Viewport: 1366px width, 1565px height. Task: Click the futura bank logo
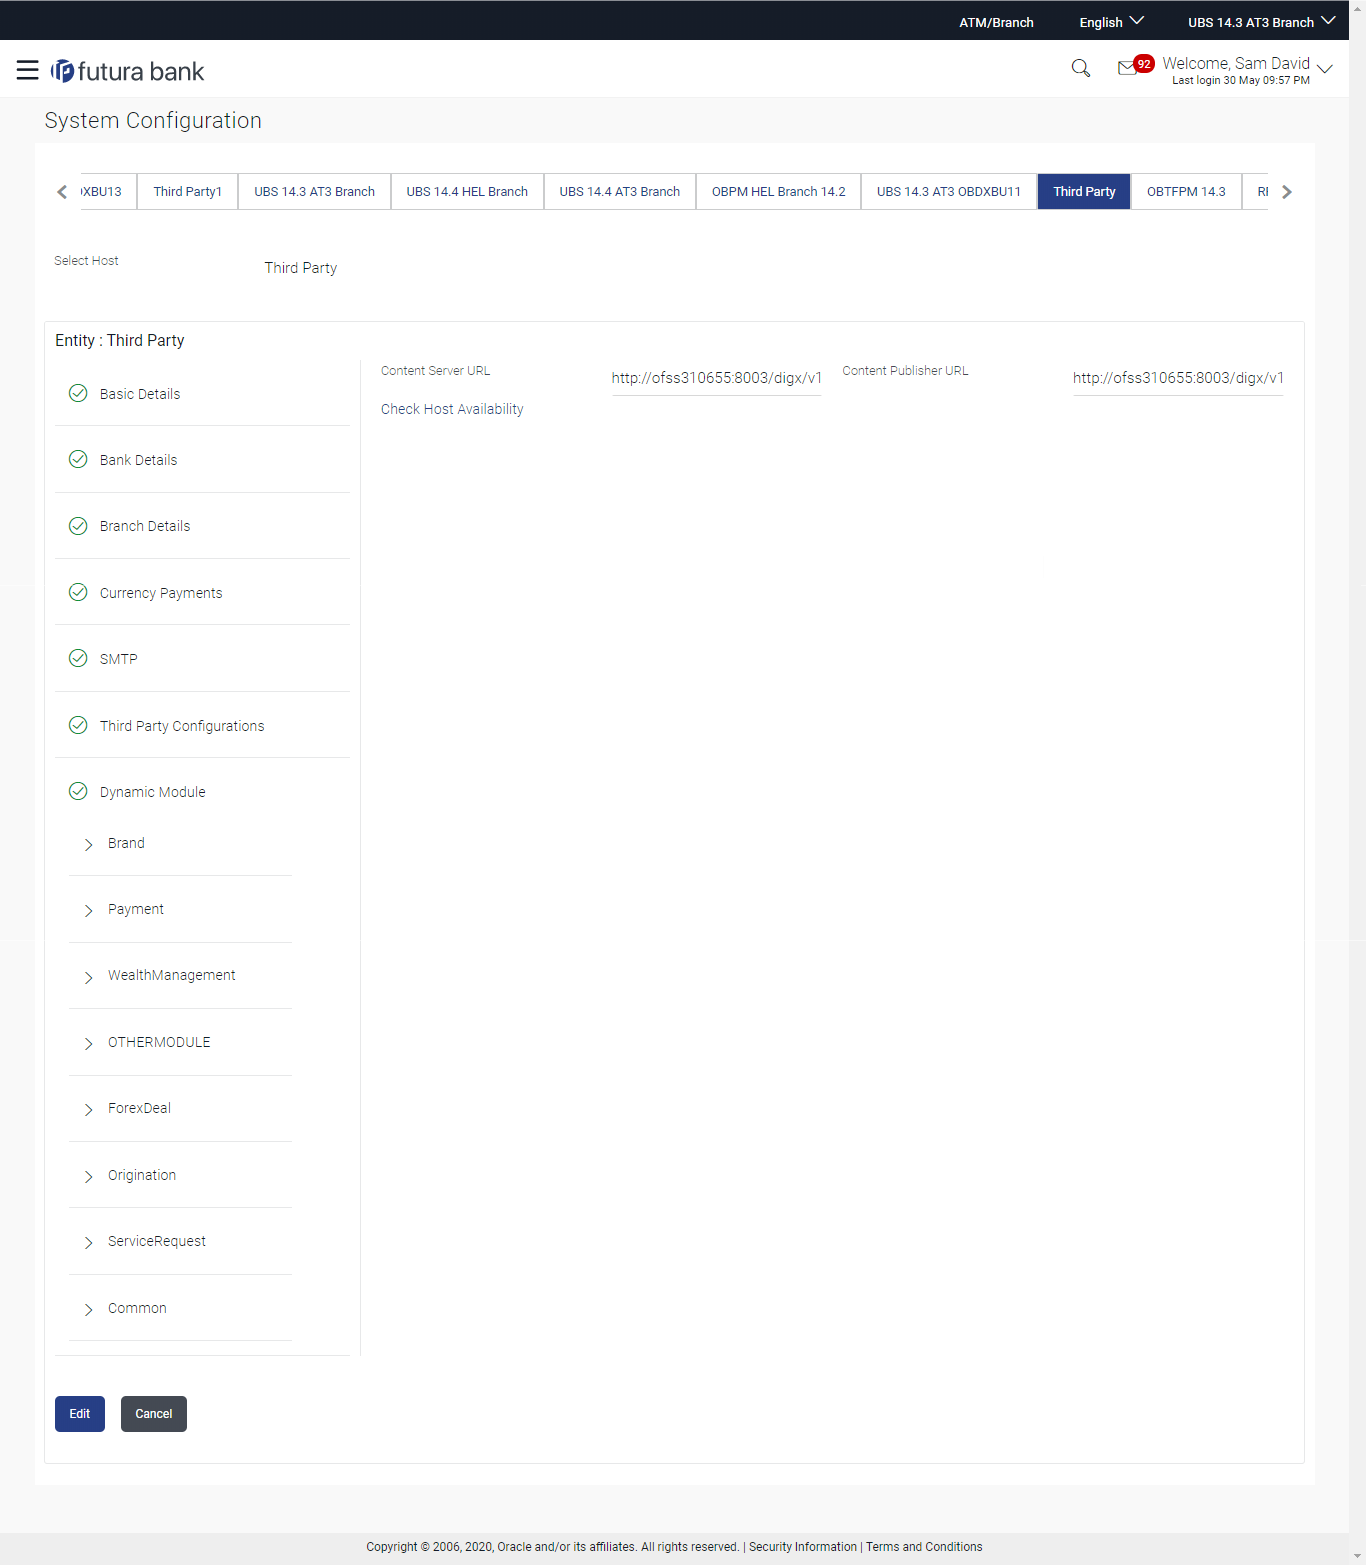point(128,71)
